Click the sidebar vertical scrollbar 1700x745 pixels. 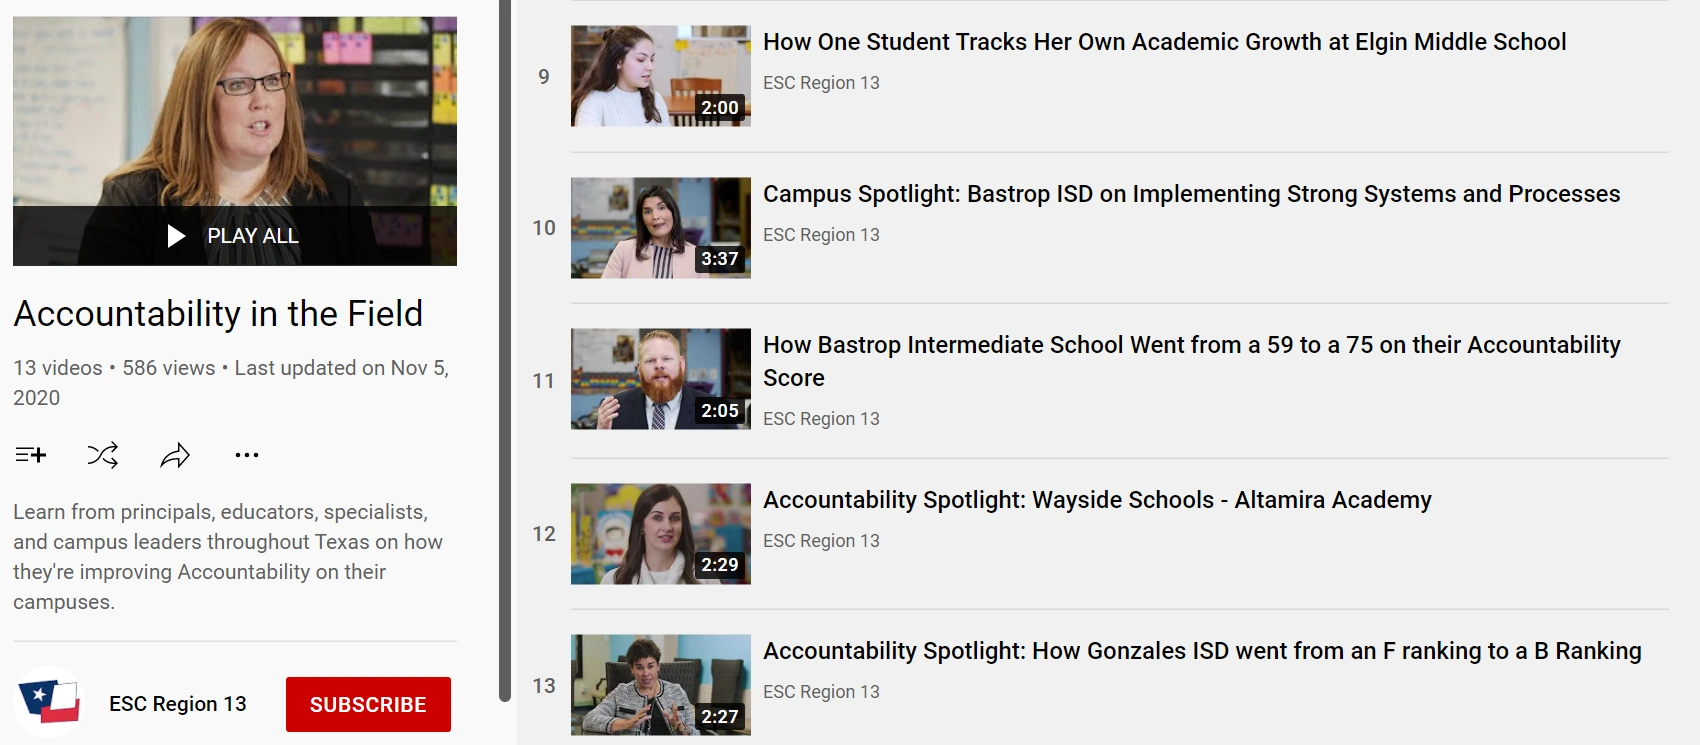pos(505,350)
